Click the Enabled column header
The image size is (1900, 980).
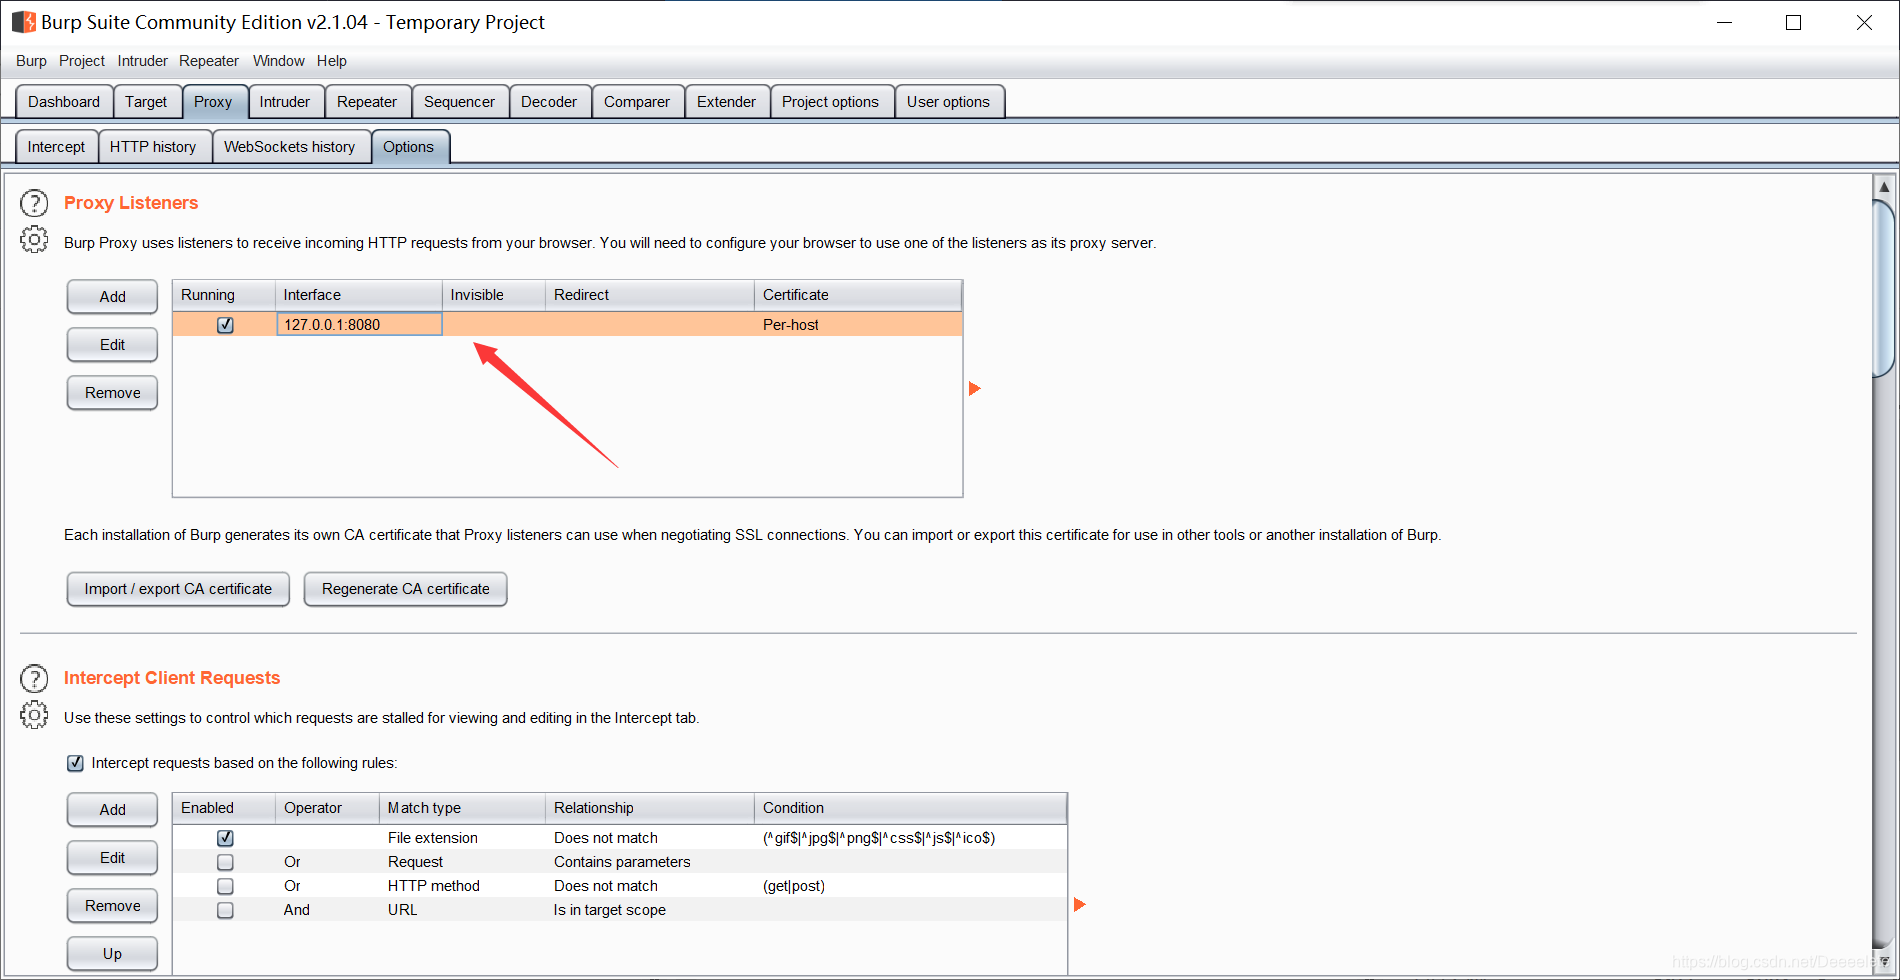coord(224,808)
